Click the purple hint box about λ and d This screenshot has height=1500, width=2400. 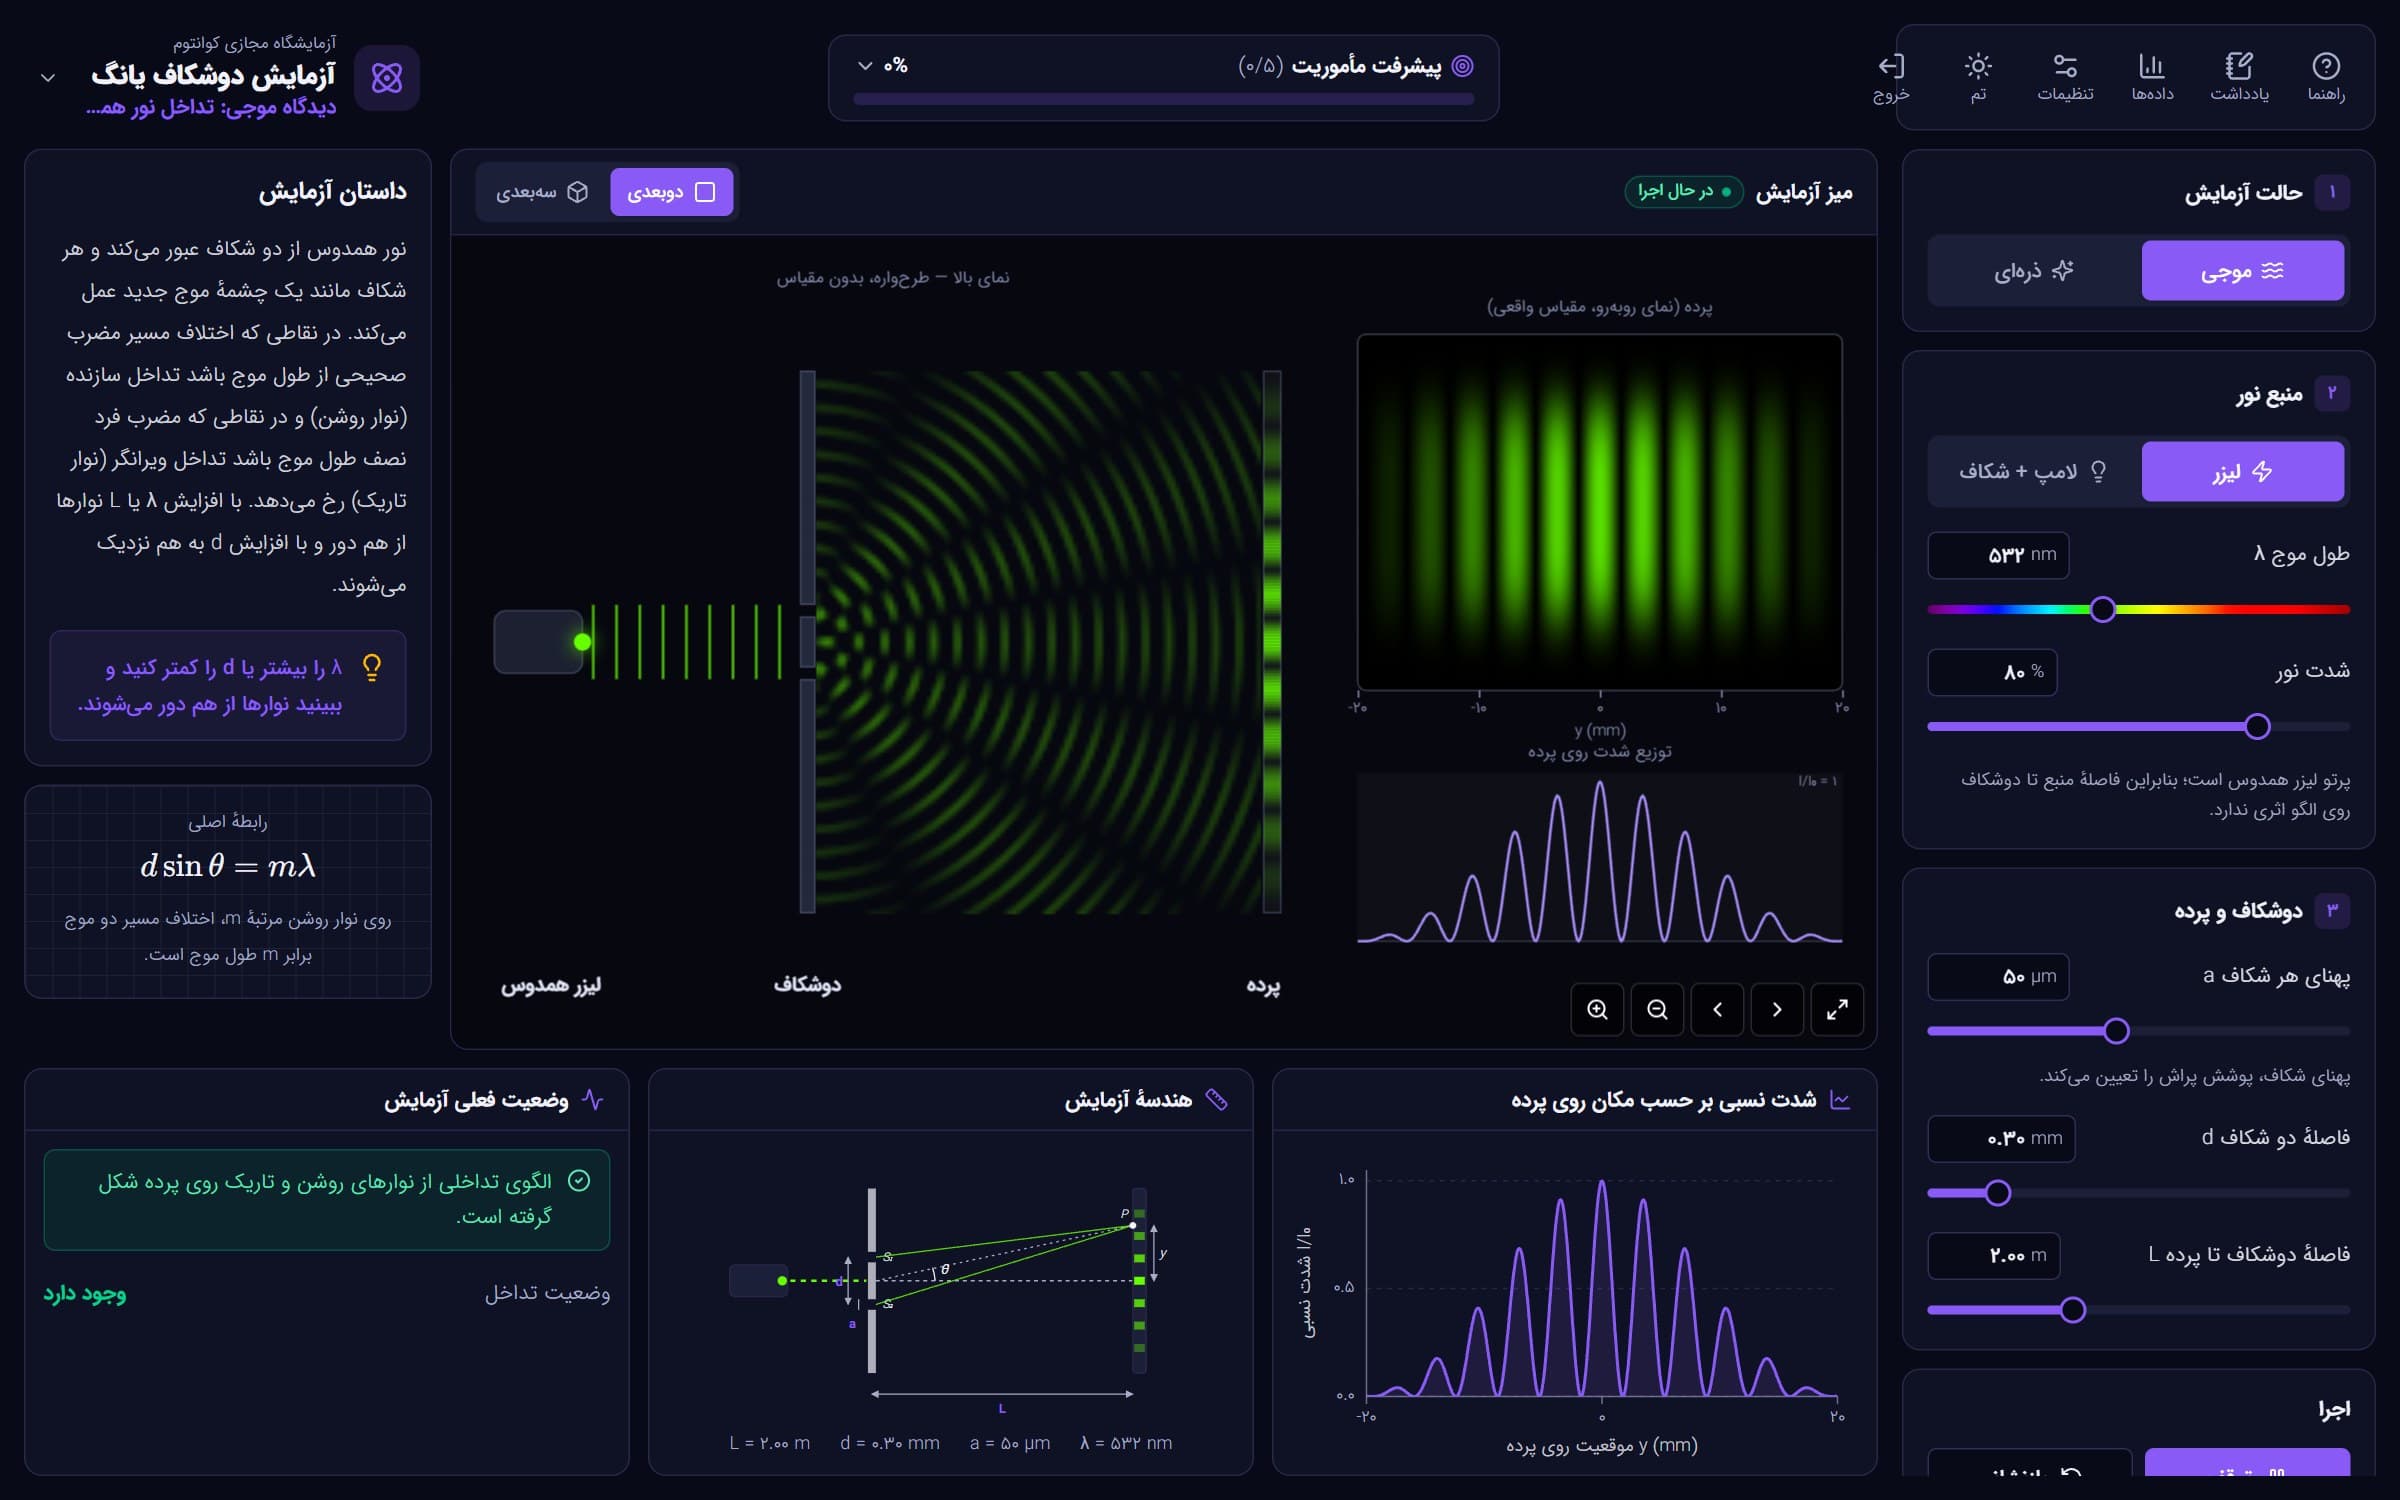click(228, 685)
